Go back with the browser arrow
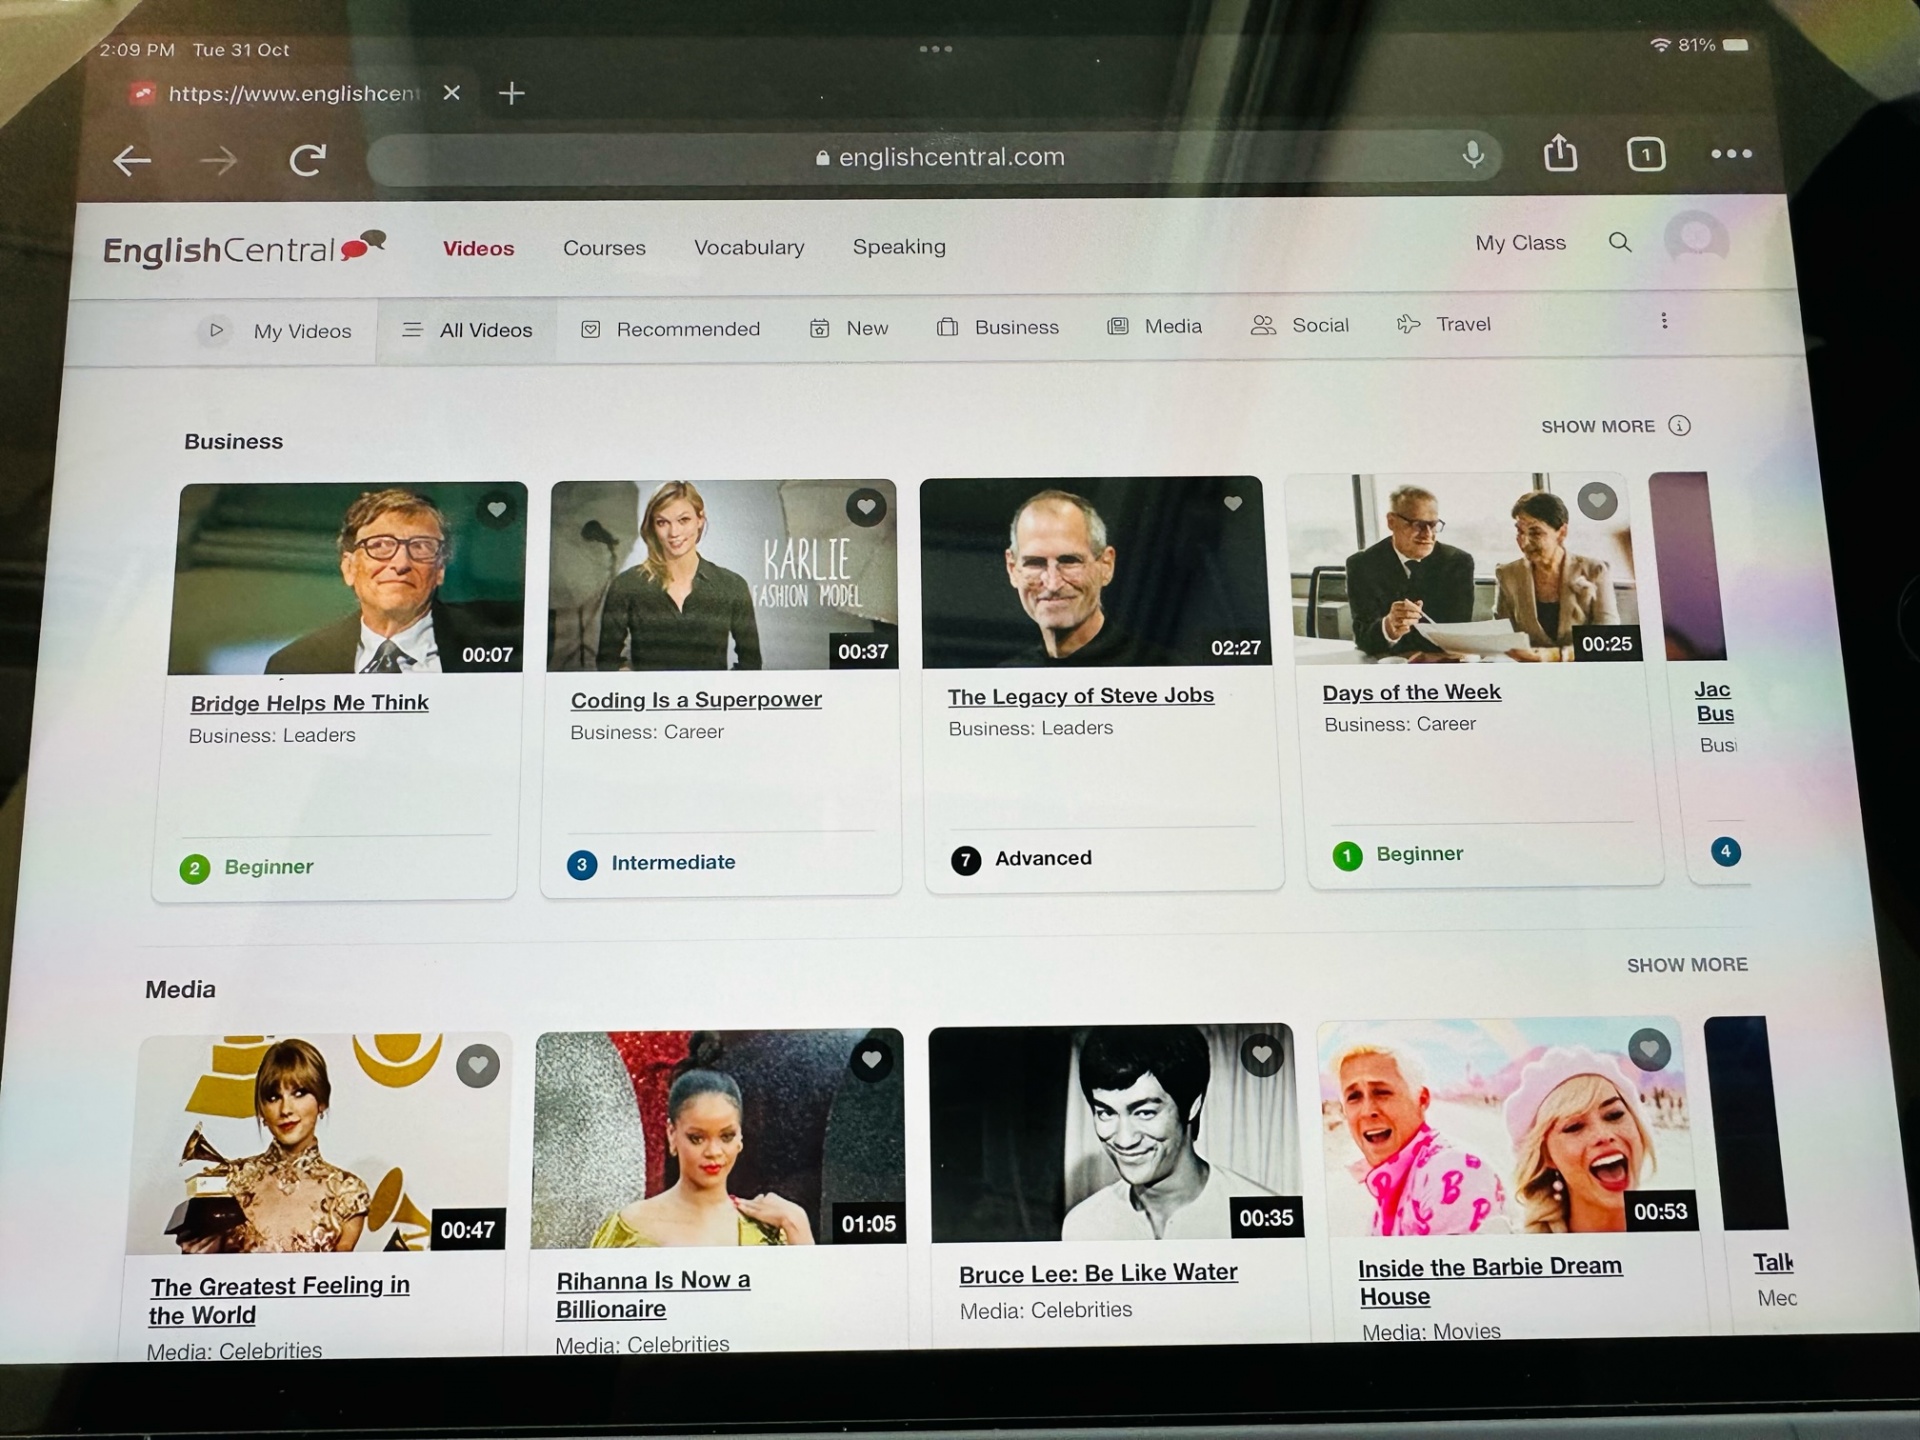 tap(132, 160)
